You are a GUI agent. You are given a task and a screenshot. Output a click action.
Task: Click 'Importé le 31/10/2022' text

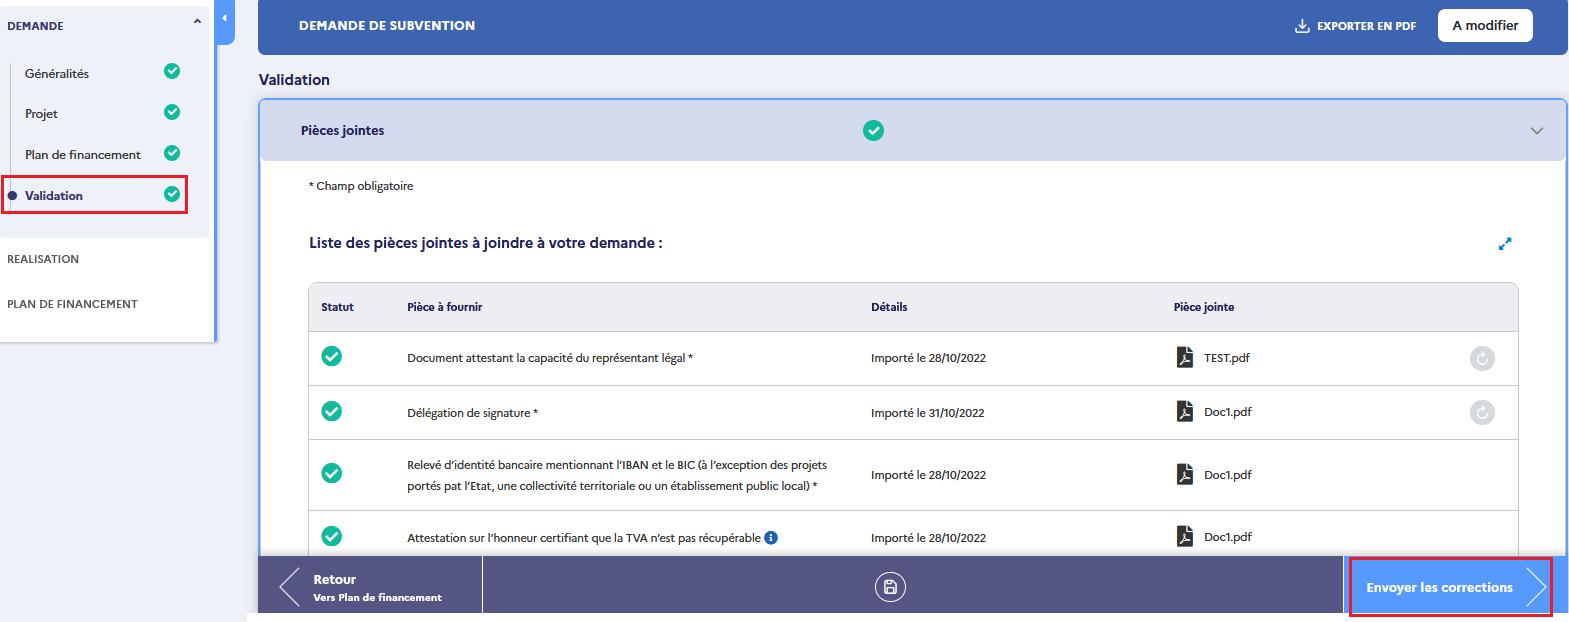pyautogui.click(x=928, y=412)
